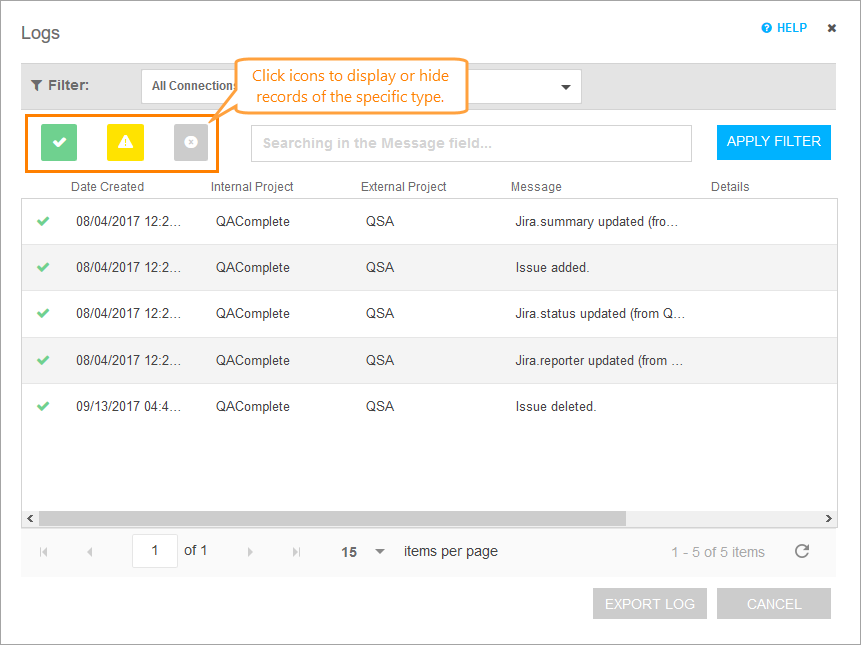Image resolution: width=861 pixels, height=645 pixels.
Task: Click the message search field
Action: pyautogui.click(x=471, y=143)
